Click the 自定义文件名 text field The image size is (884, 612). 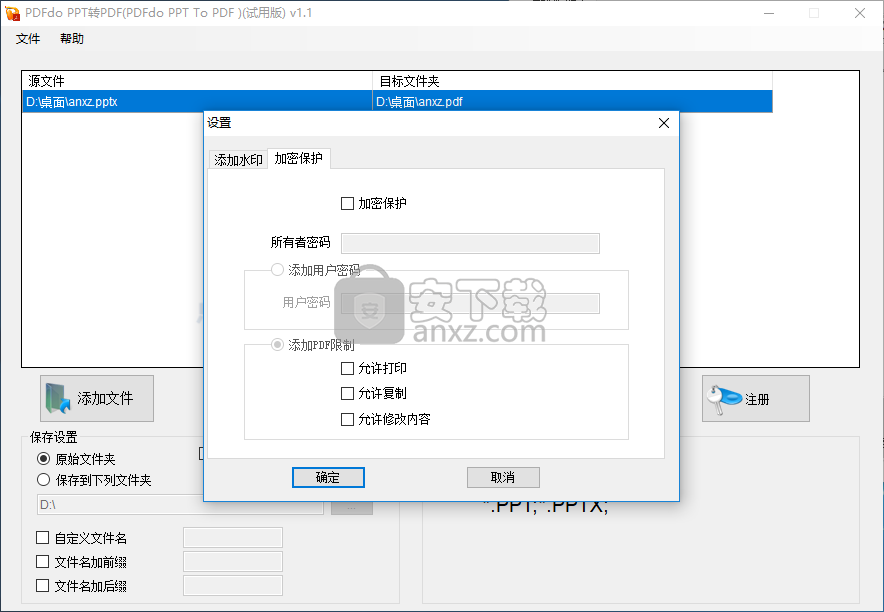coord(233,538)
